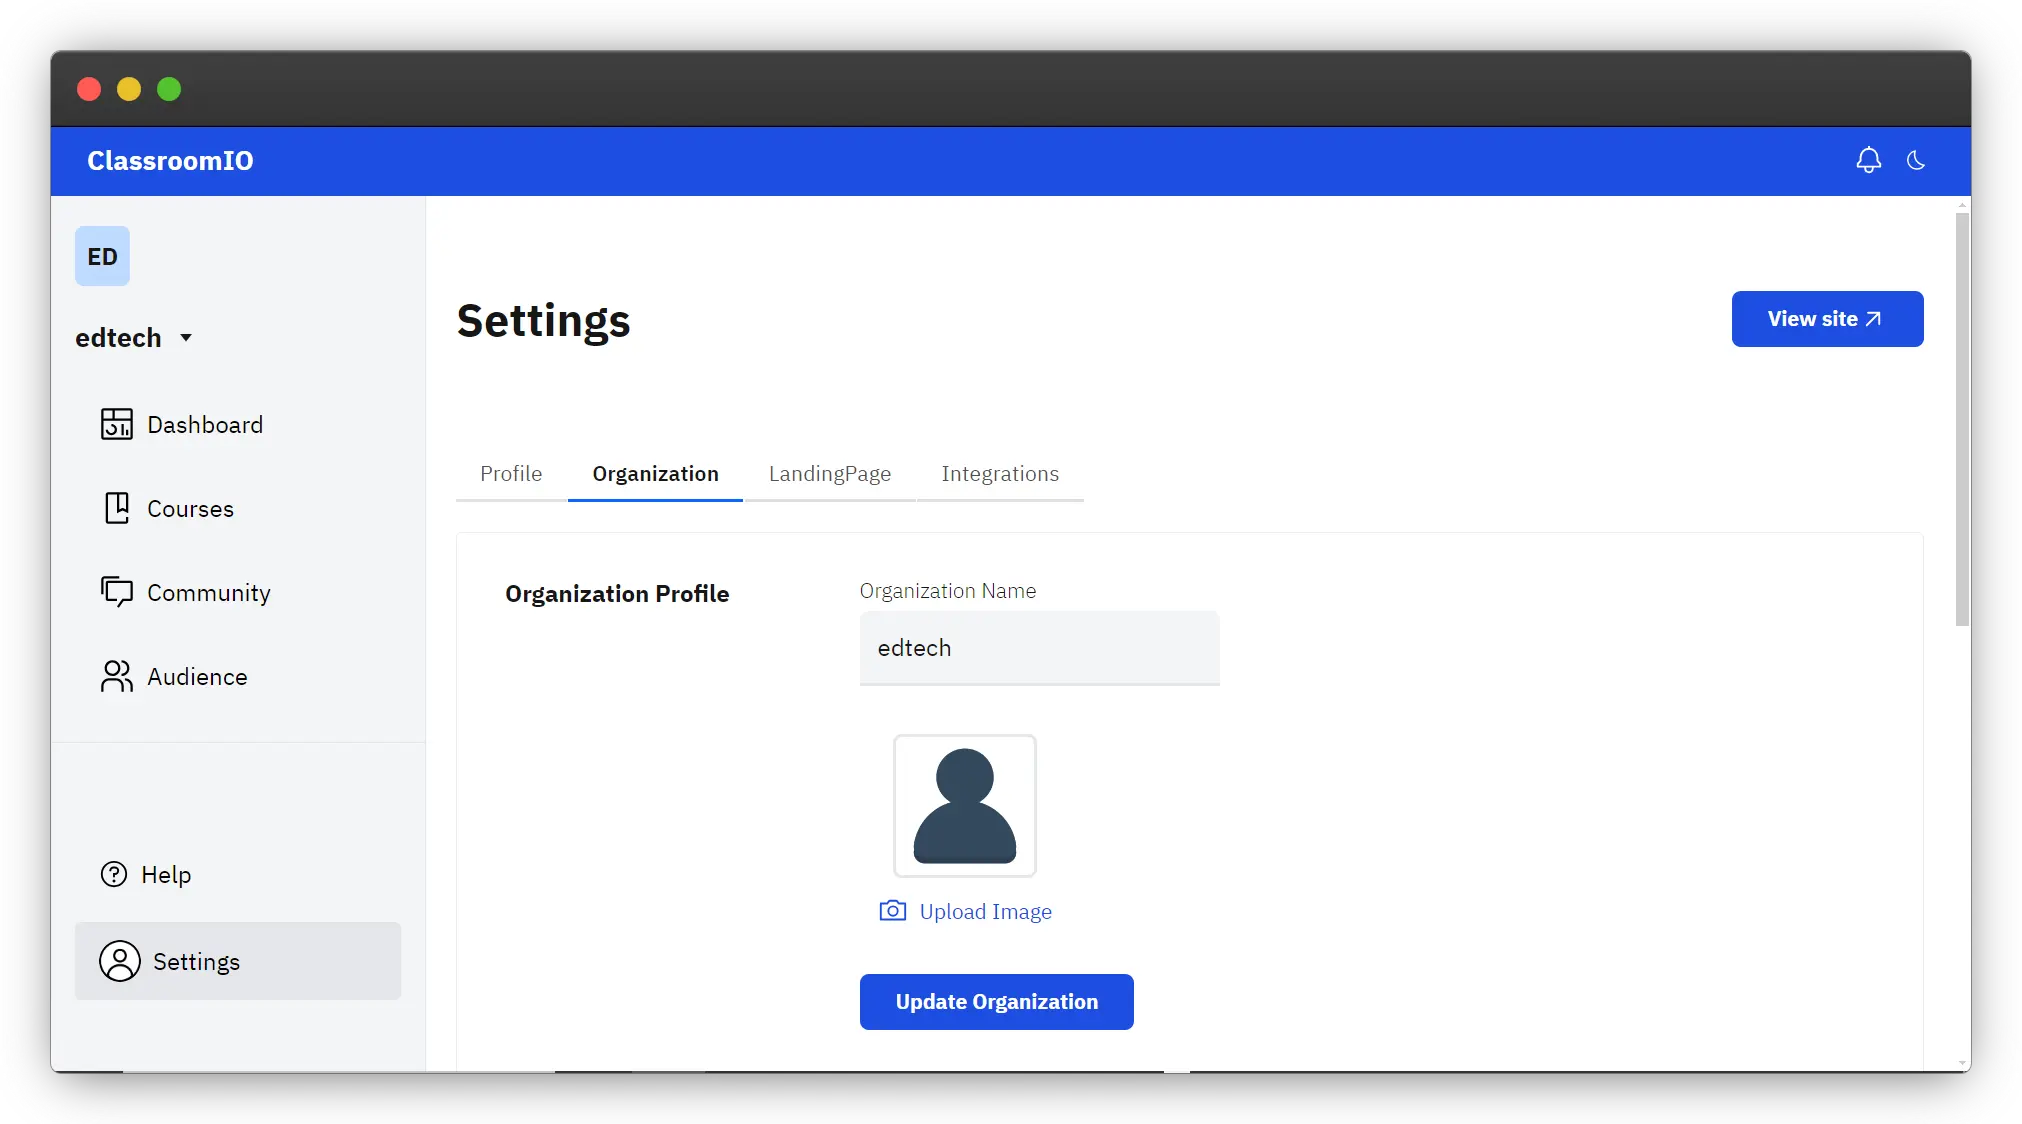This screenshot has height=1124, width=2022.
Task: Click the organization avatar thumbnail
Action: point(964,806)
